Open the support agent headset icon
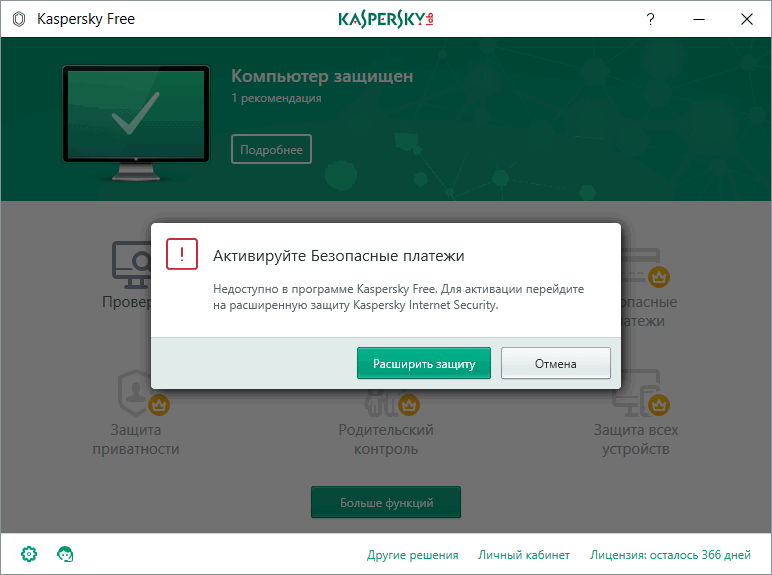Image resolution: width=772 pixels, height=575 pixels. click(65, 554)
